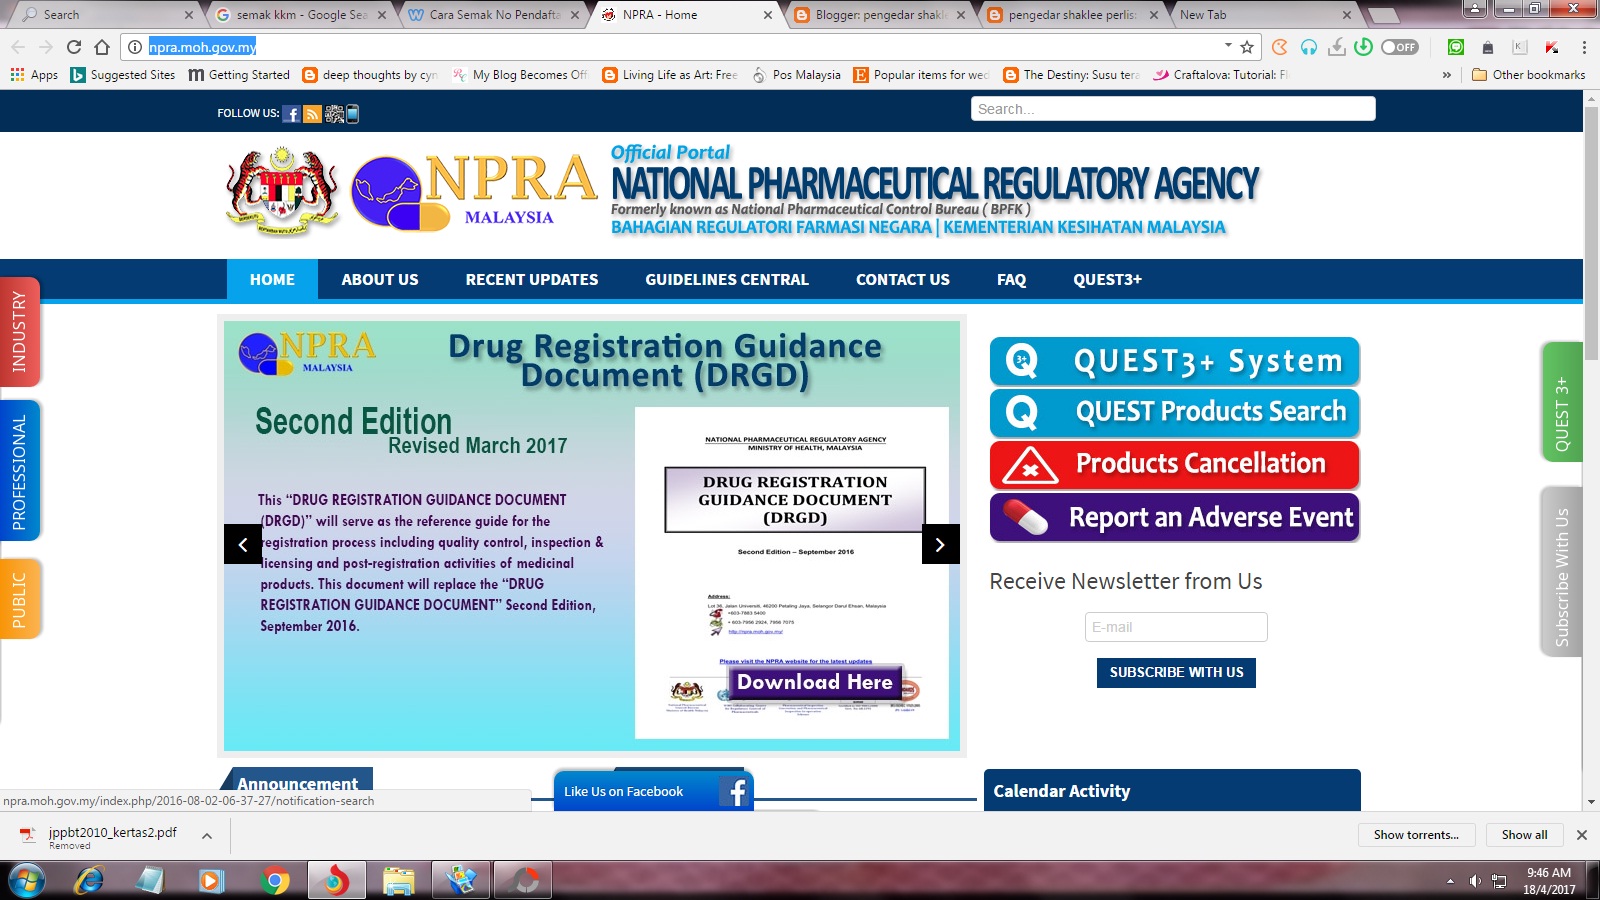Click Show all downloads button
This screenshot has width=1600, height=900.
tap(1524, 835)
